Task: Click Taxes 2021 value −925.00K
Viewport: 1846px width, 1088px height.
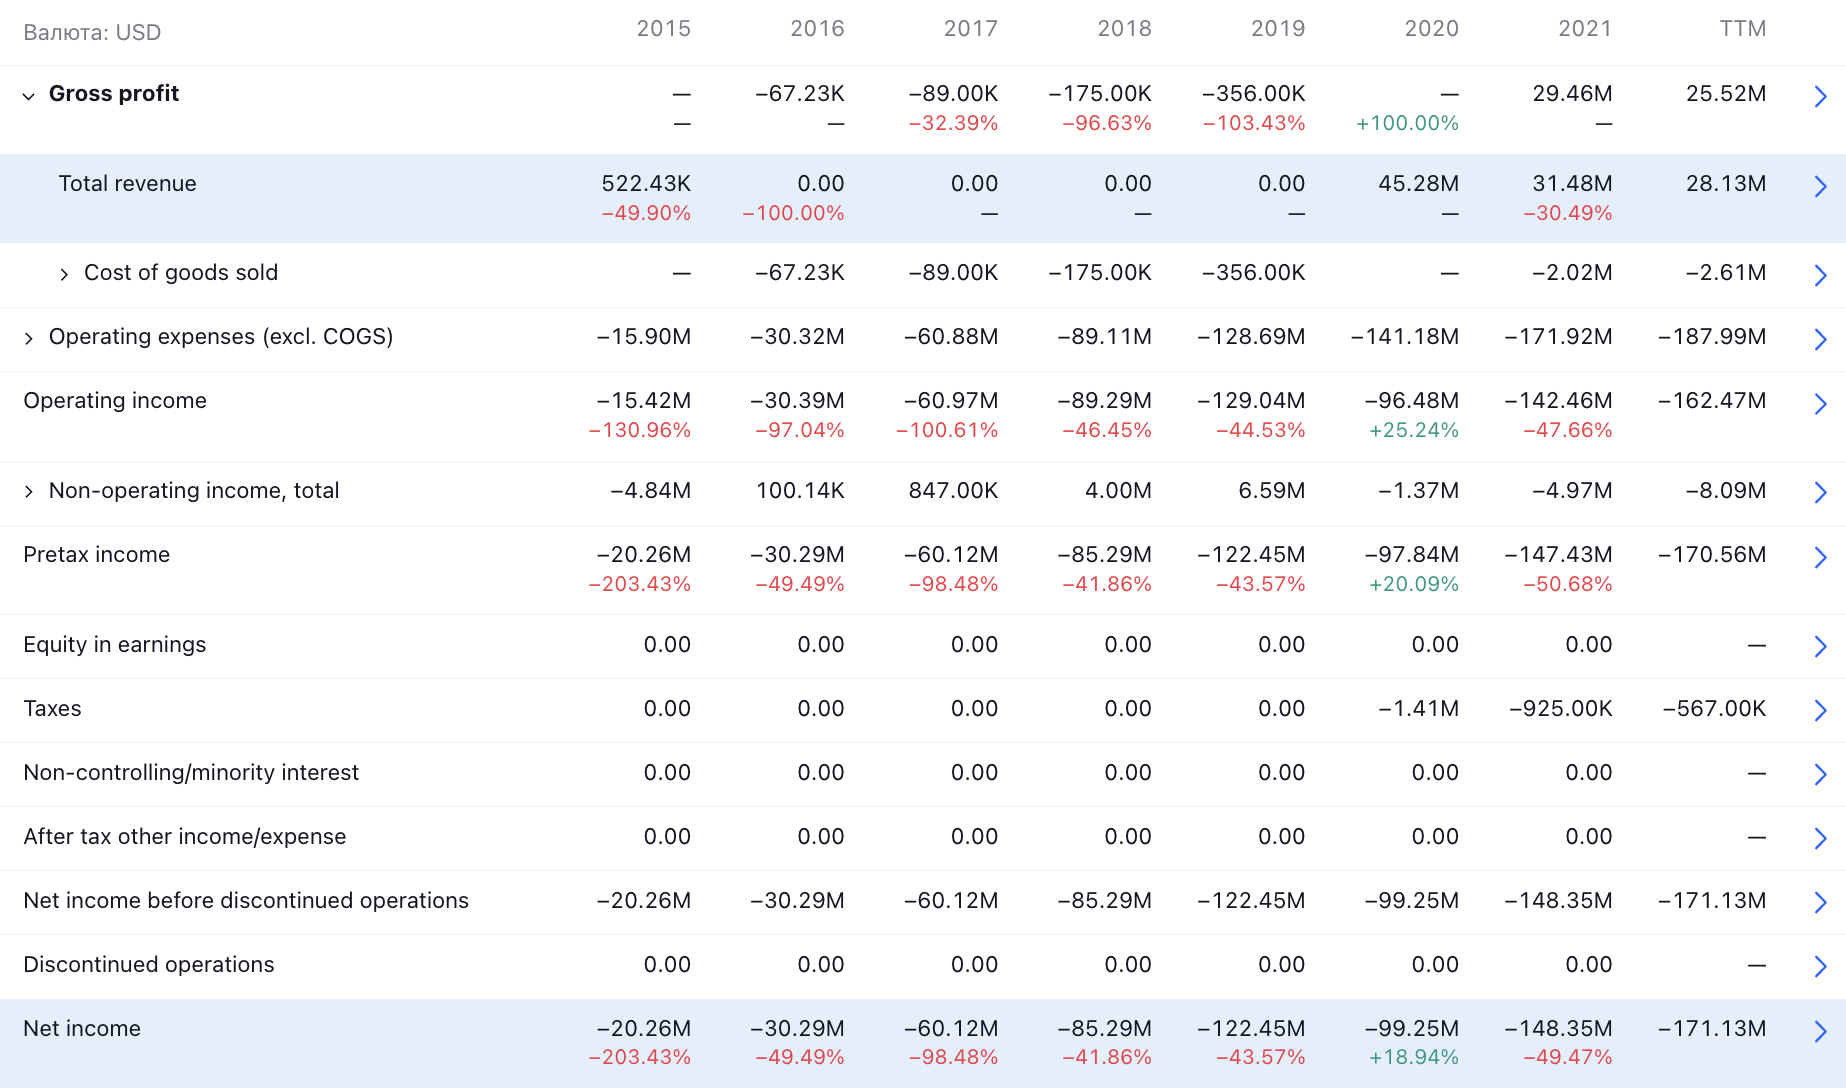Action: 1560,709
